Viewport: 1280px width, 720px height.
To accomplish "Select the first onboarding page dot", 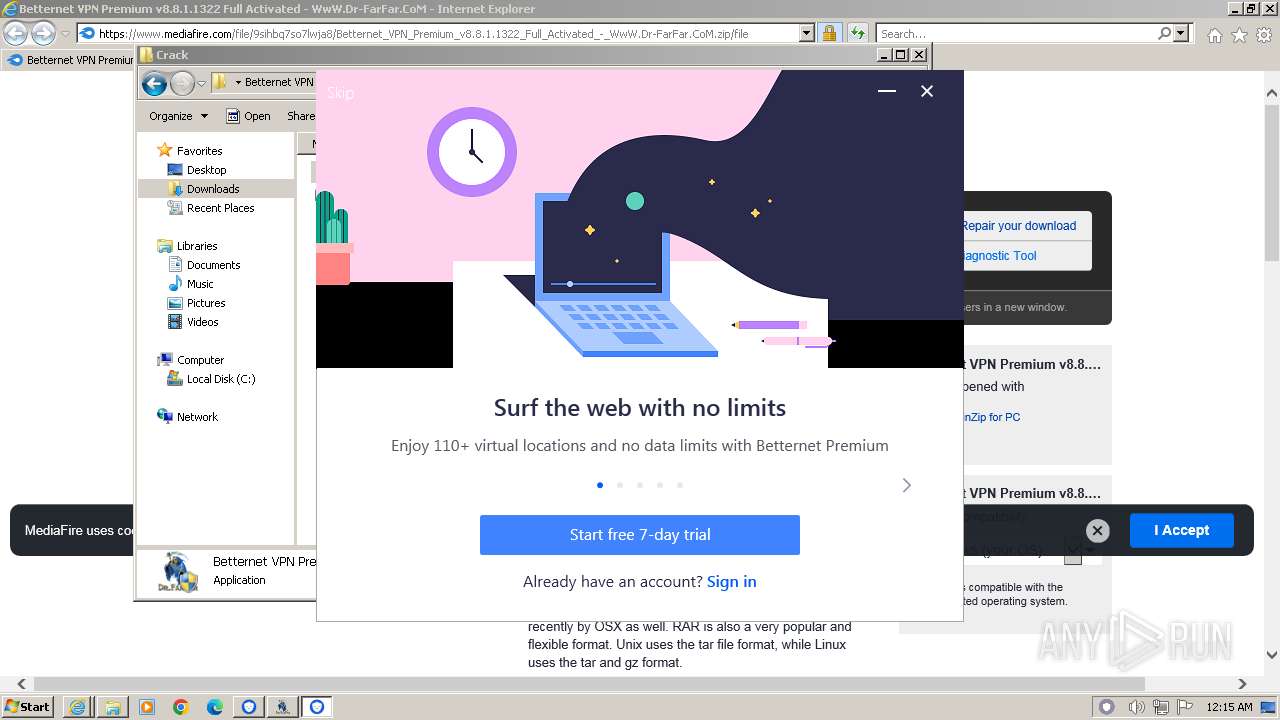I will click(600, 485).
